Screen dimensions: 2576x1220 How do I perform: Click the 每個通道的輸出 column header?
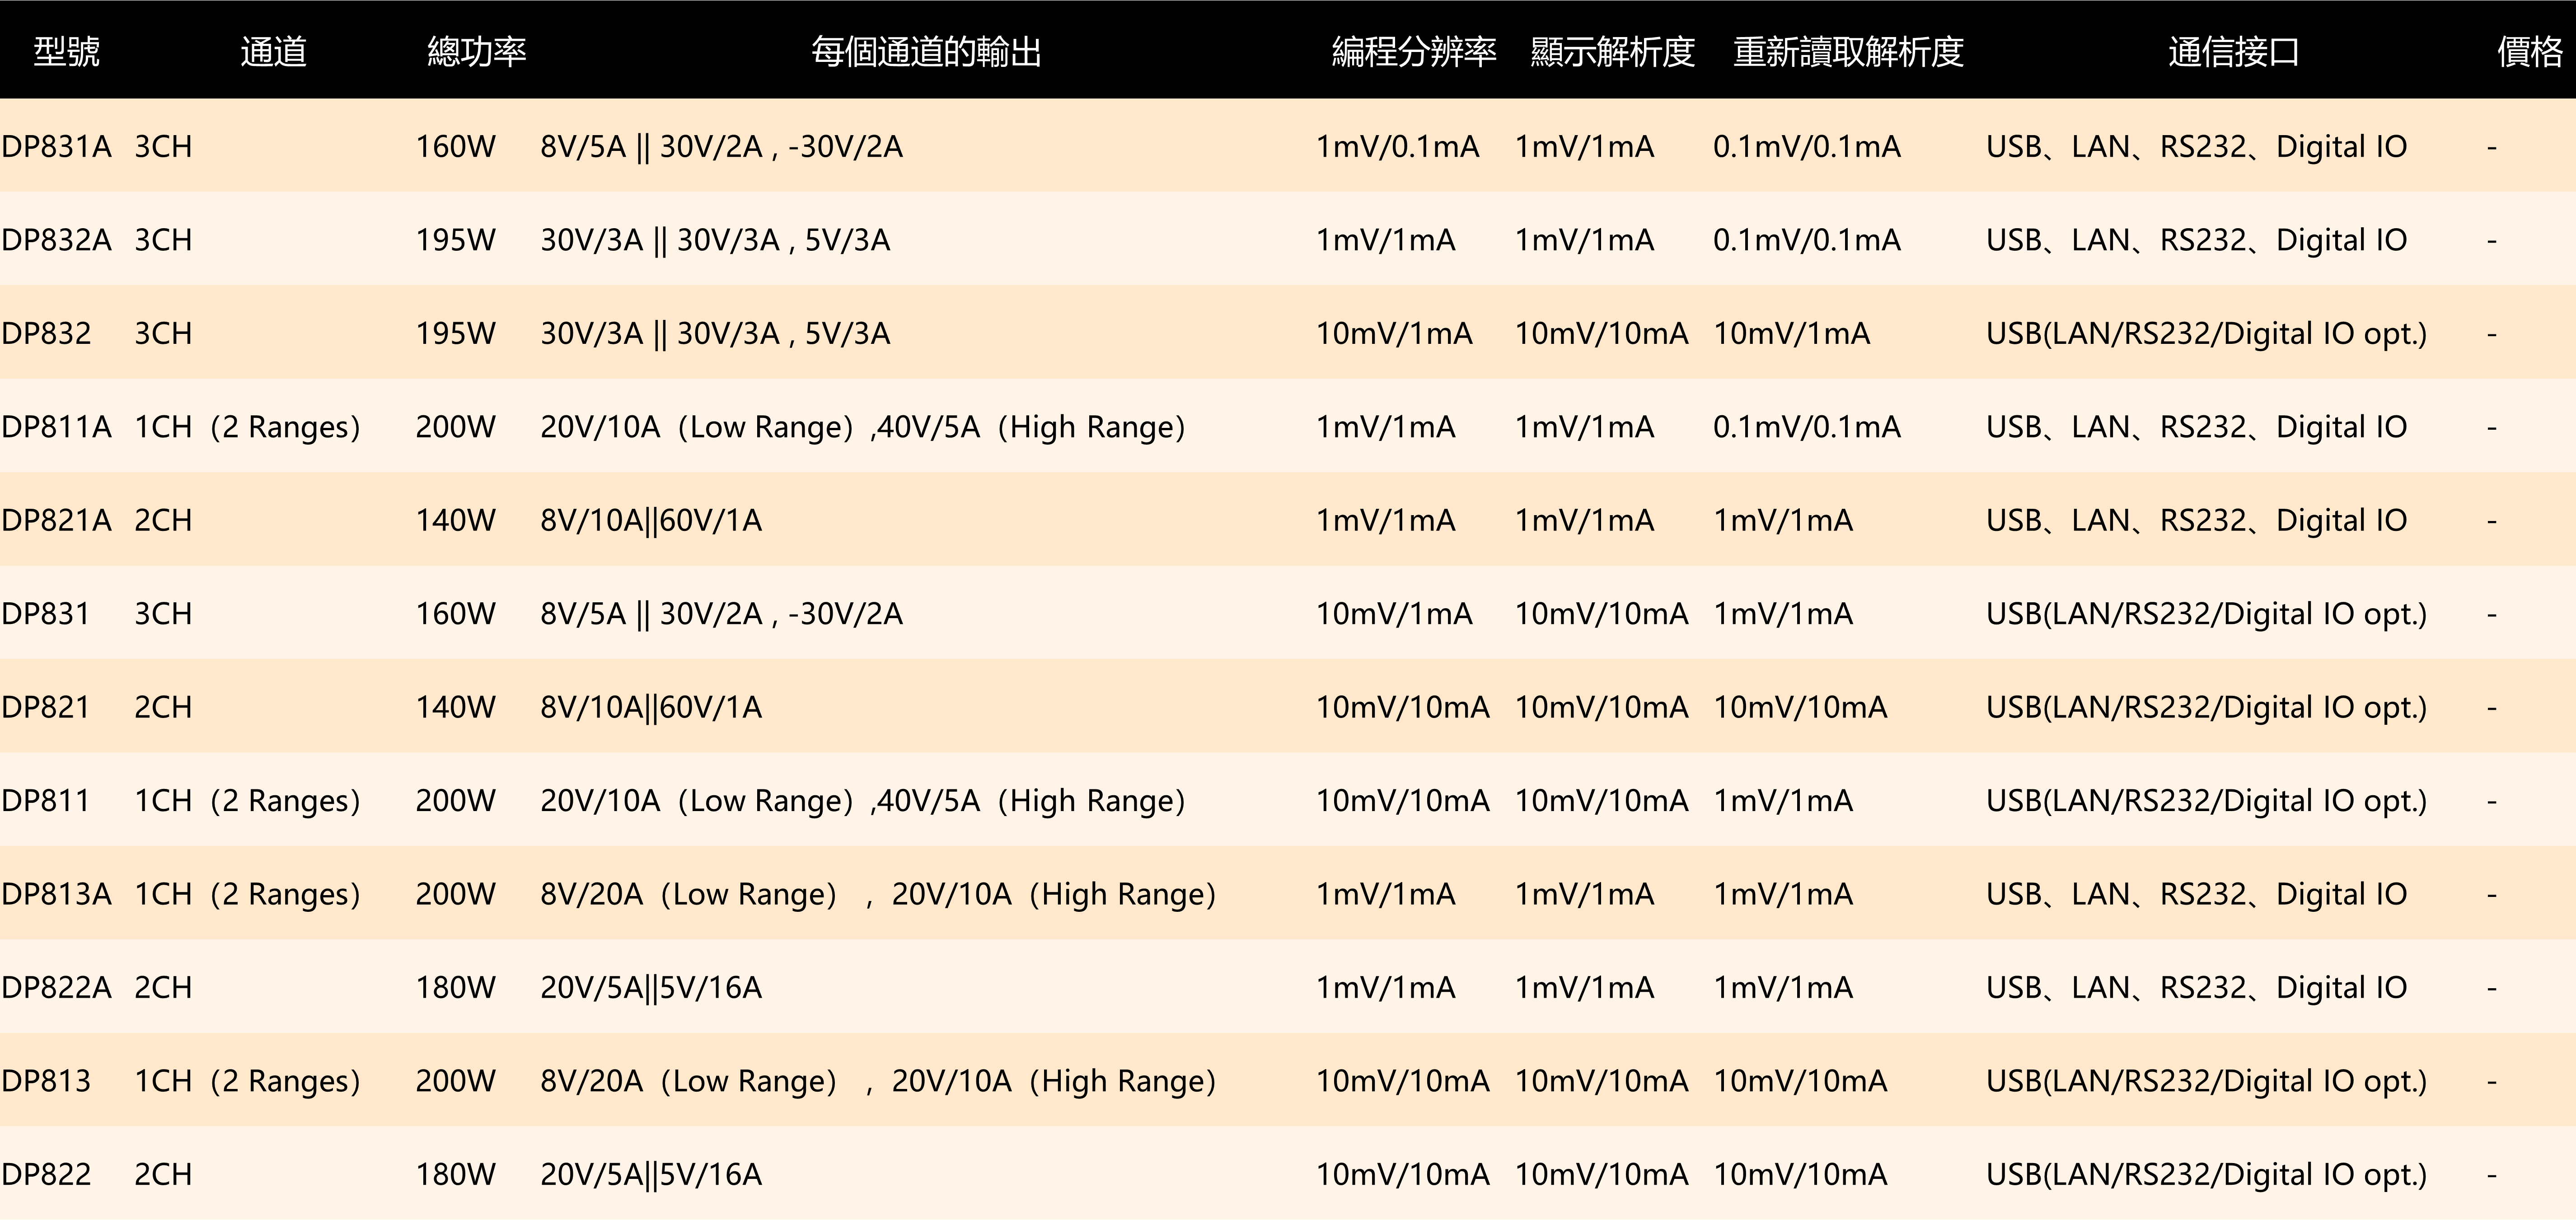[926, 51]
